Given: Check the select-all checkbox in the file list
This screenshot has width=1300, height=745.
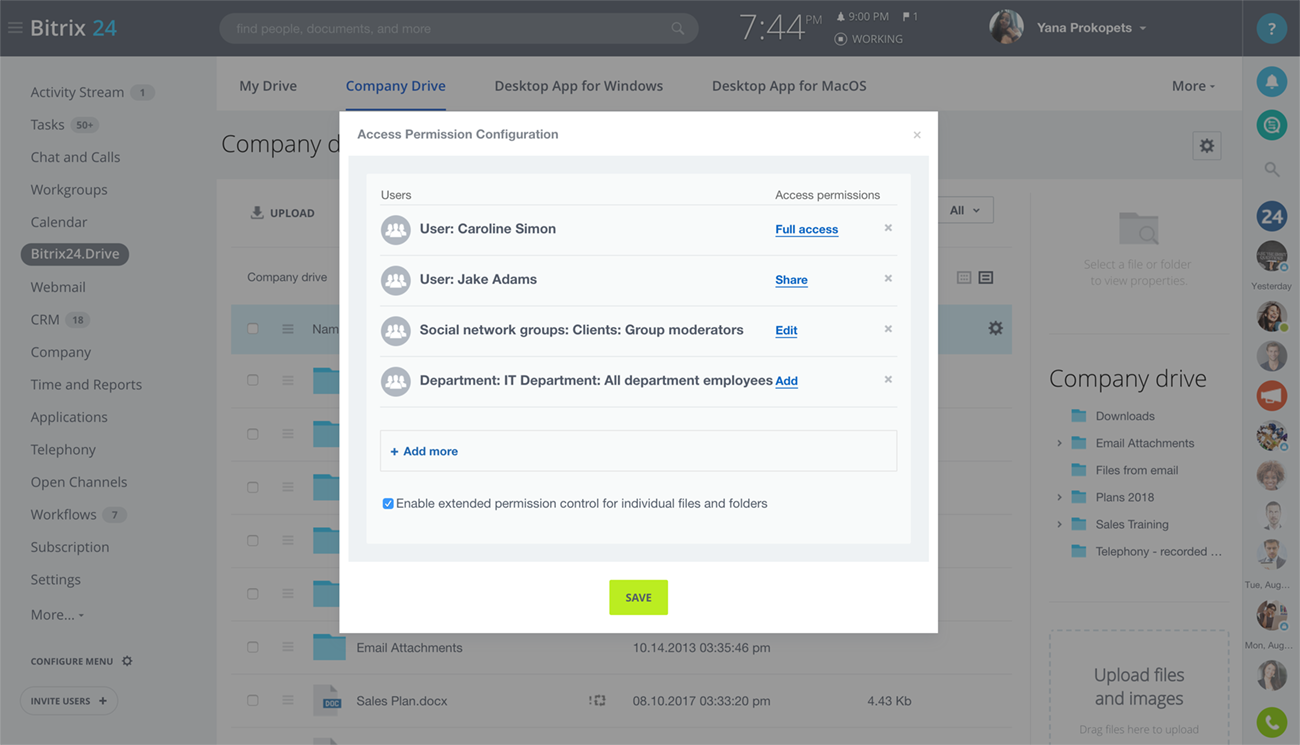Looking at the screenshot, I should (x=252, y=328).
